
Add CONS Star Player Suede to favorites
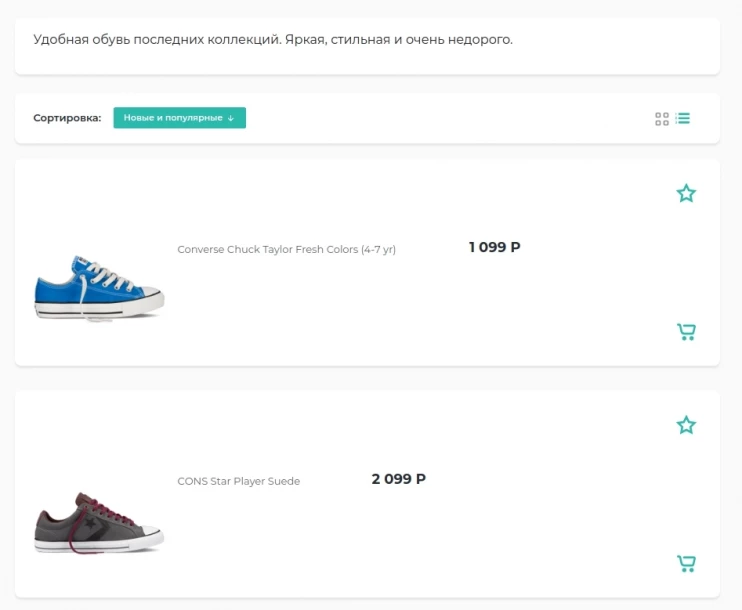coord(686,425)
